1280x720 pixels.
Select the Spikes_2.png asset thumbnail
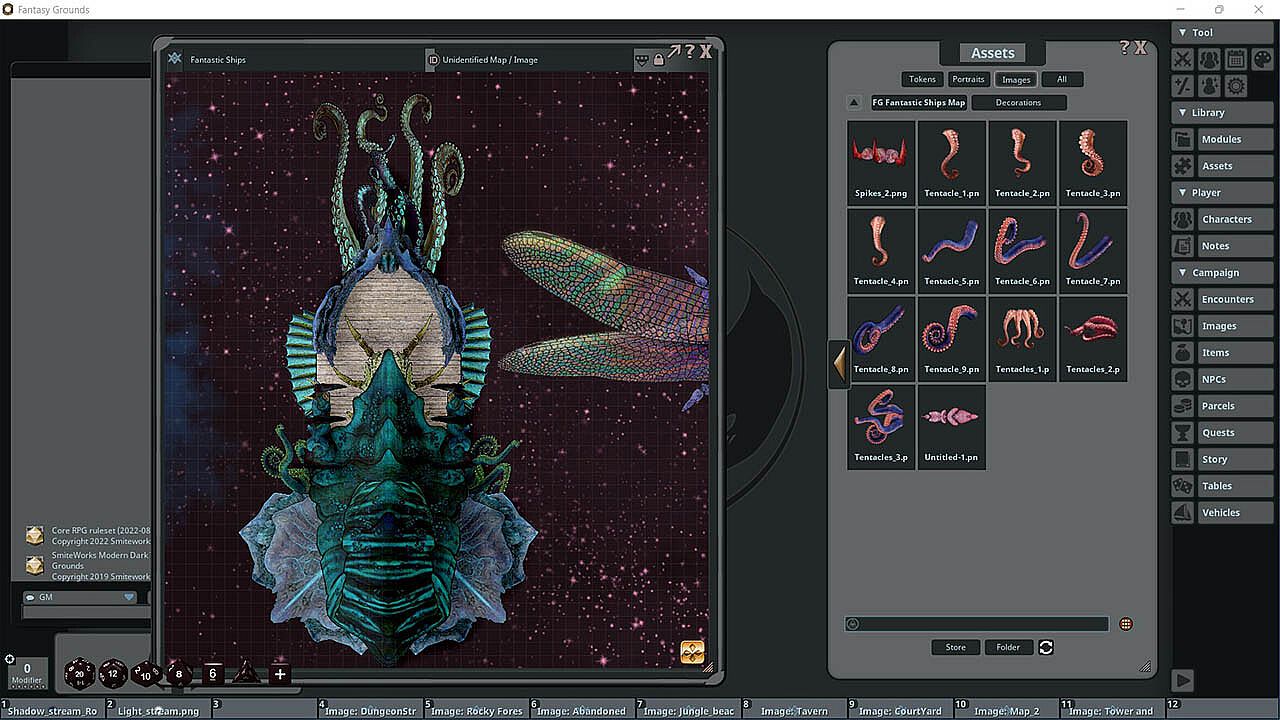coord(881,163)
